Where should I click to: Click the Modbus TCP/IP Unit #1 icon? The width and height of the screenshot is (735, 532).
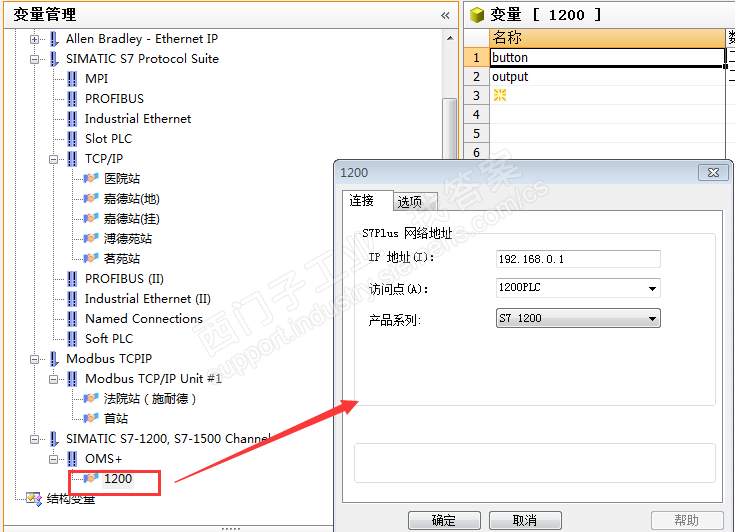[x=72, y=379]
